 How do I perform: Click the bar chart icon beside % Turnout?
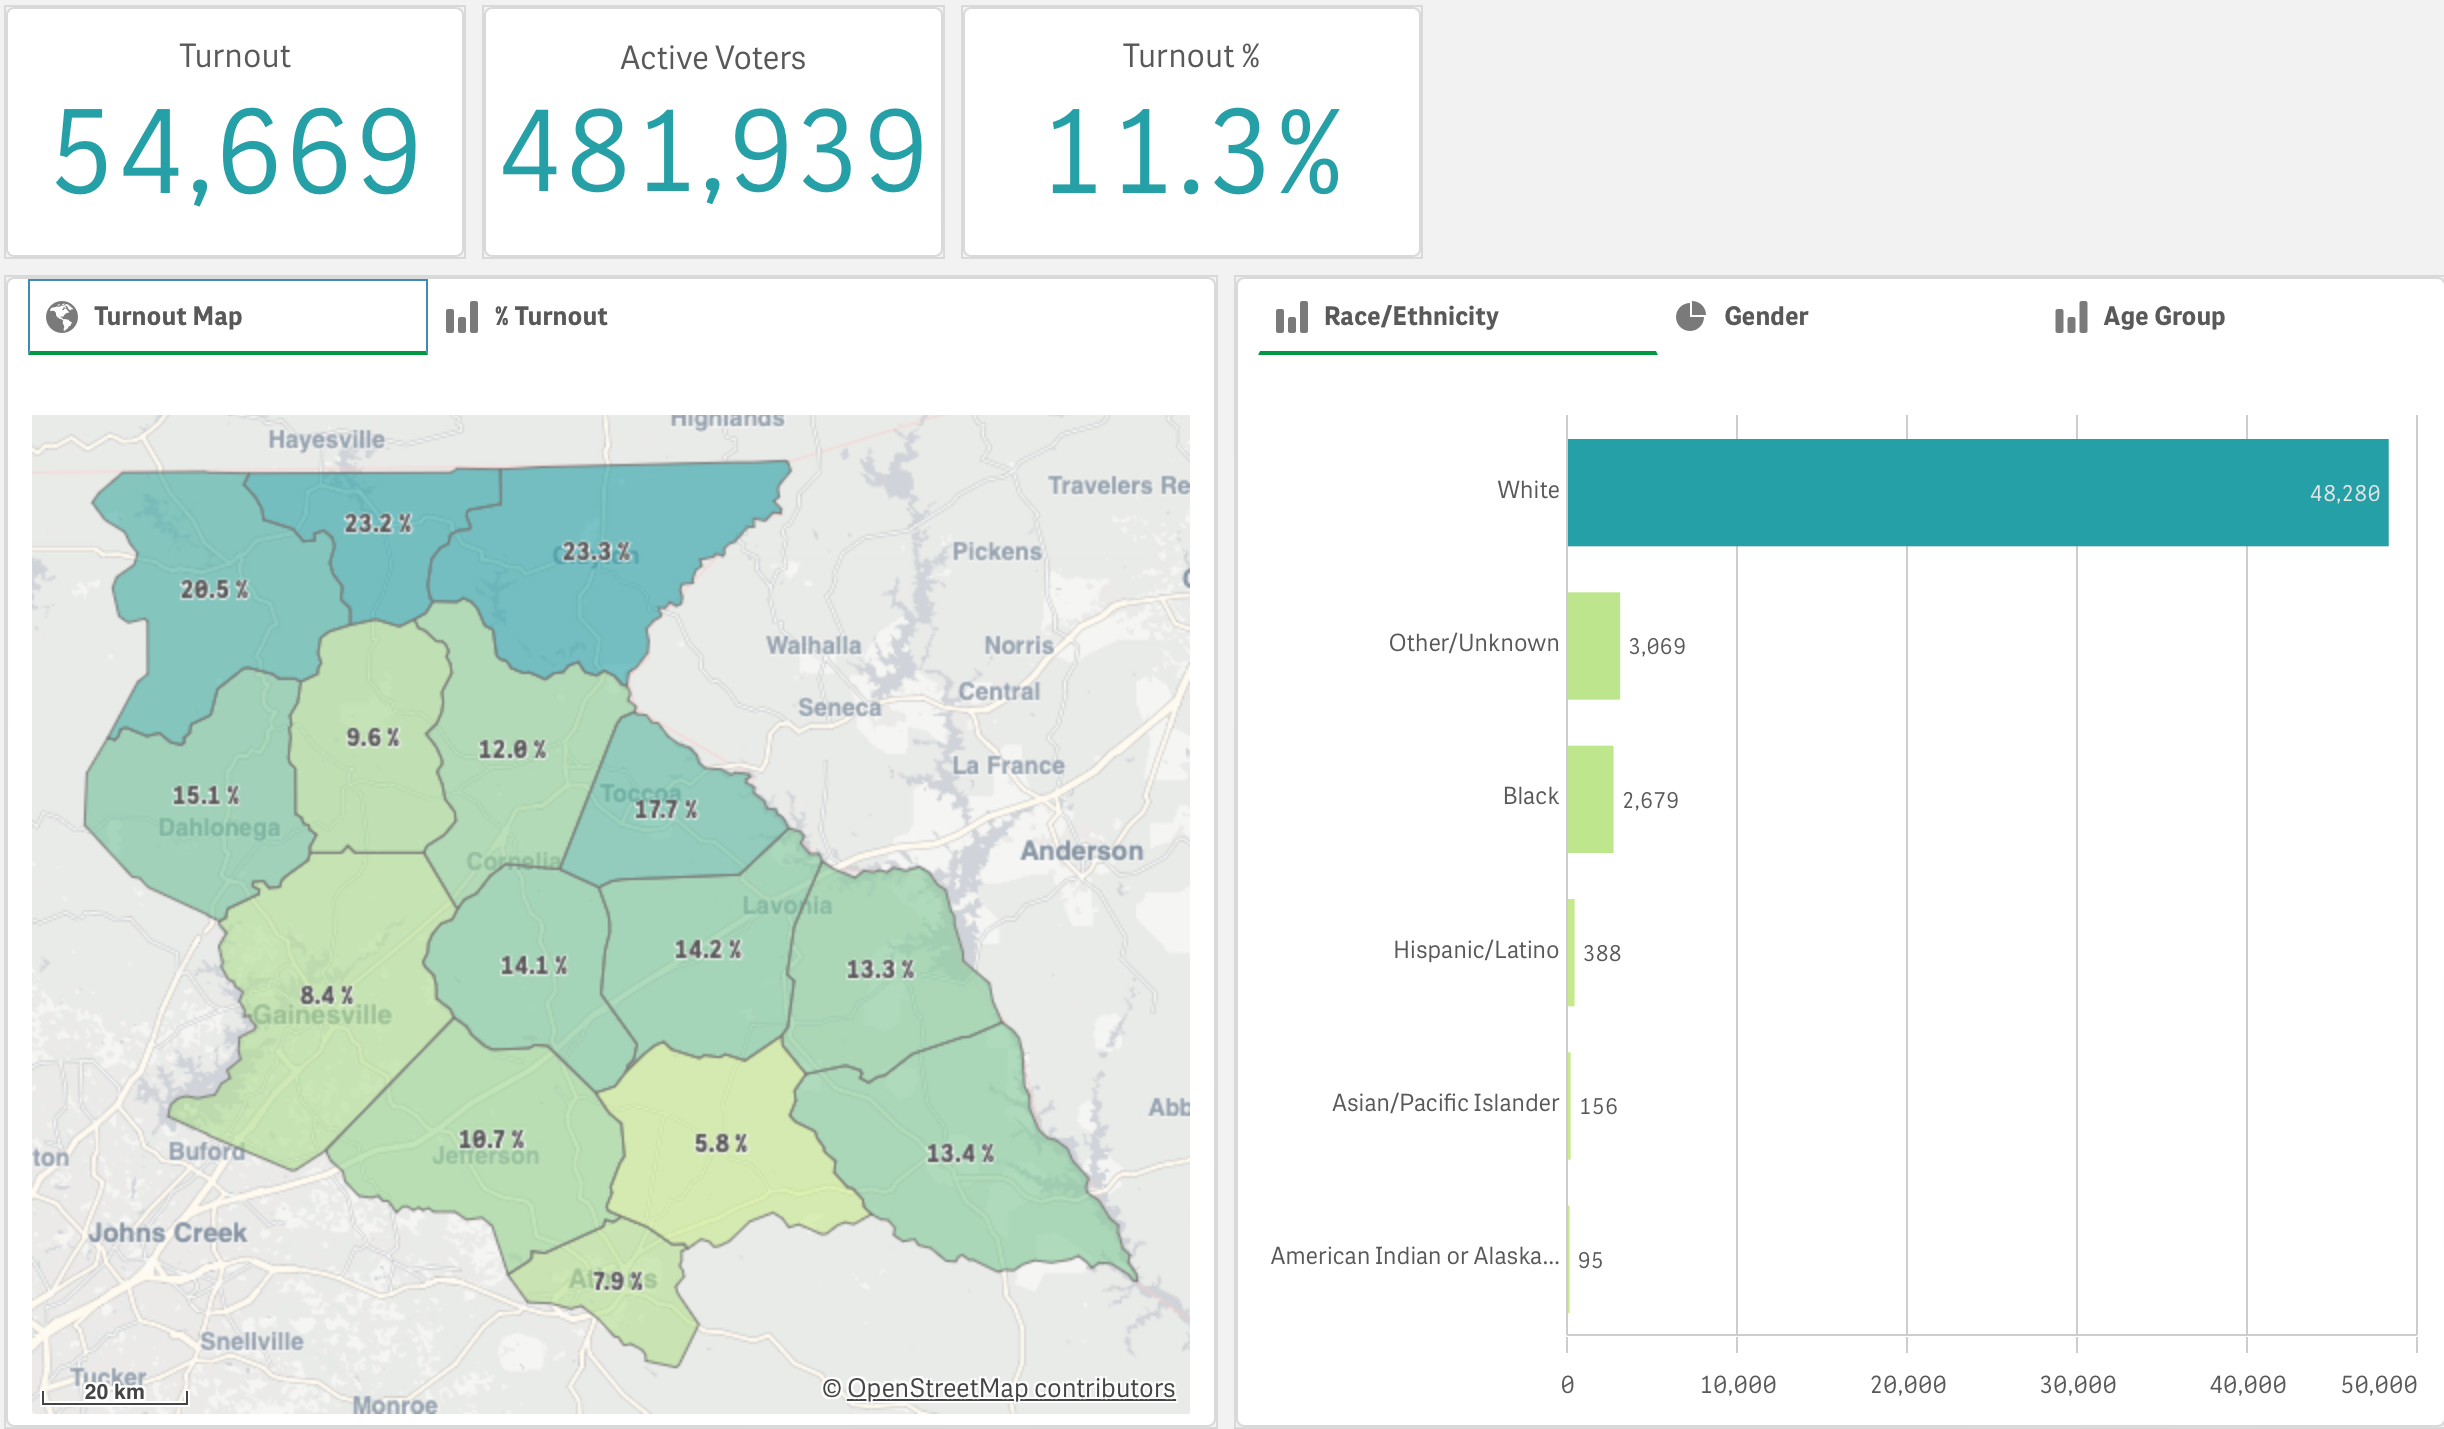pos(462,318)
